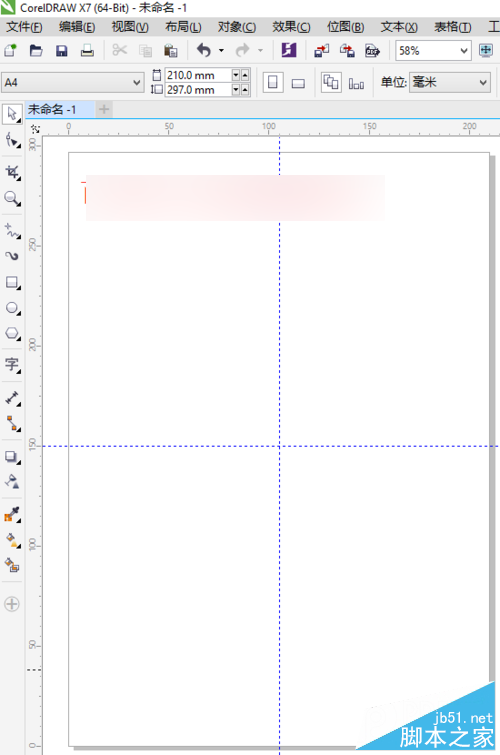The image size is (500, 755).
Task: Select the Zoom tool in toolbox
Action: click(x=12, y=198)
